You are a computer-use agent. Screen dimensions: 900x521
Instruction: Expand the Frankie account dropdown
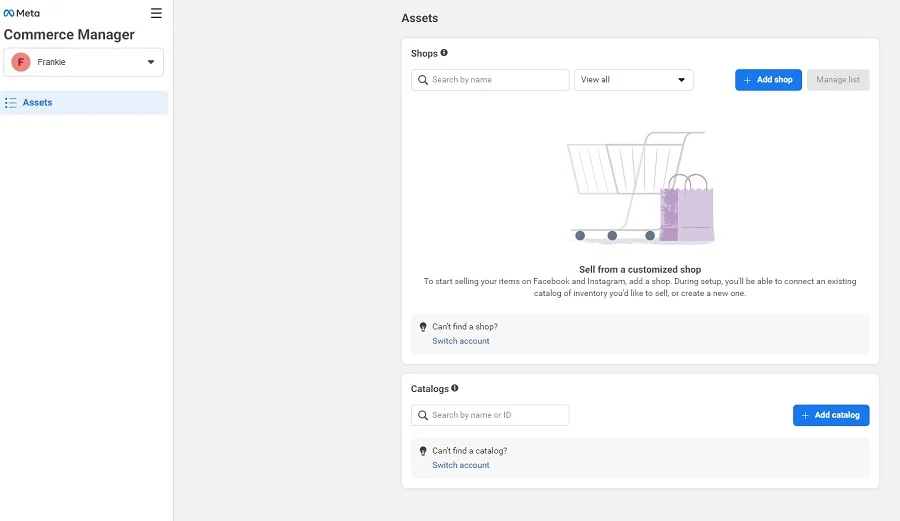click(x=151, y=62)
